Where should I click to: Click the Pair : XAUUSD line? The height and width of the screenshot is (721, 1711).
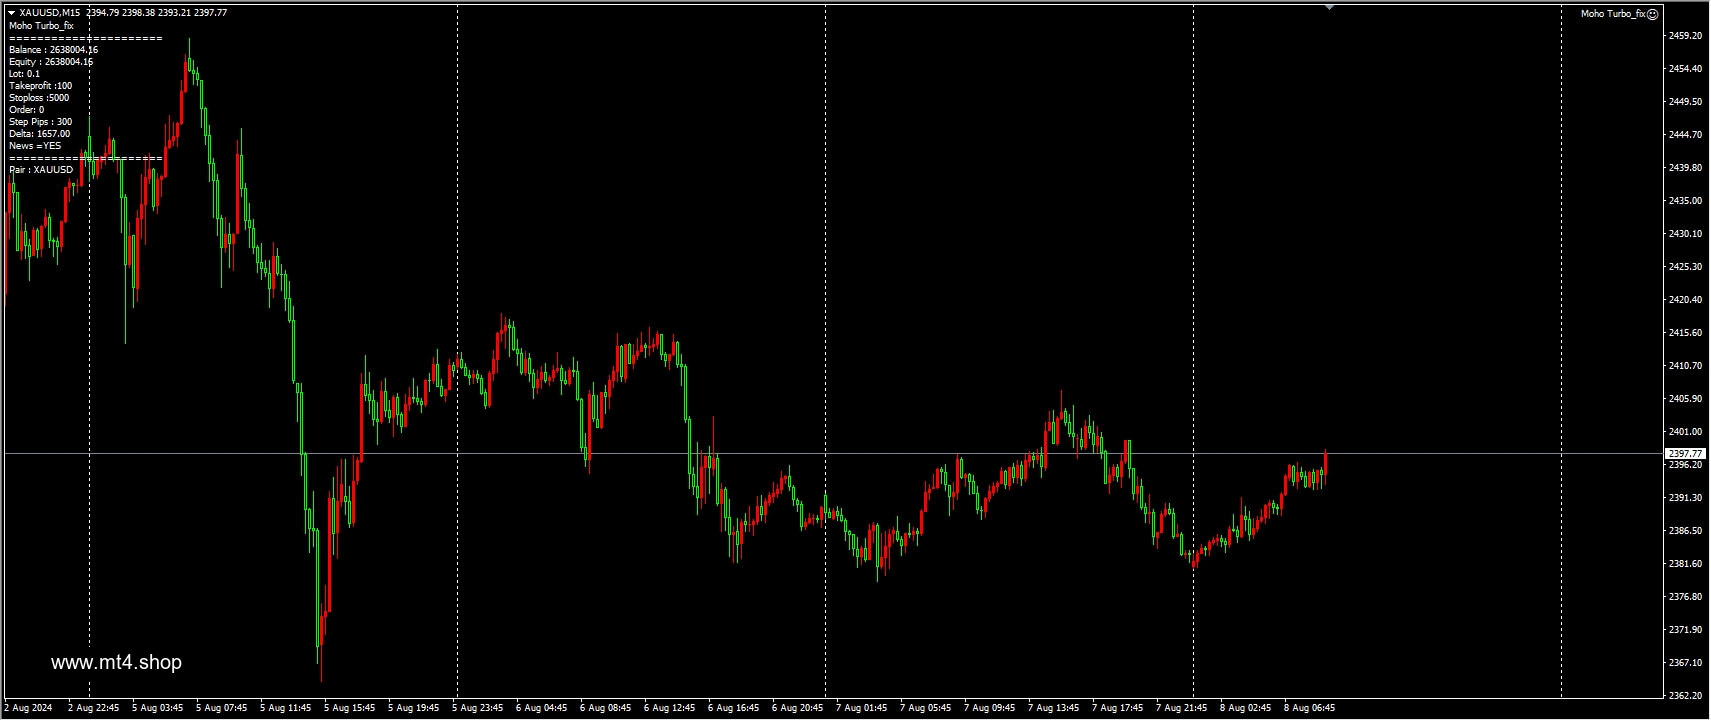click(41, 170)
